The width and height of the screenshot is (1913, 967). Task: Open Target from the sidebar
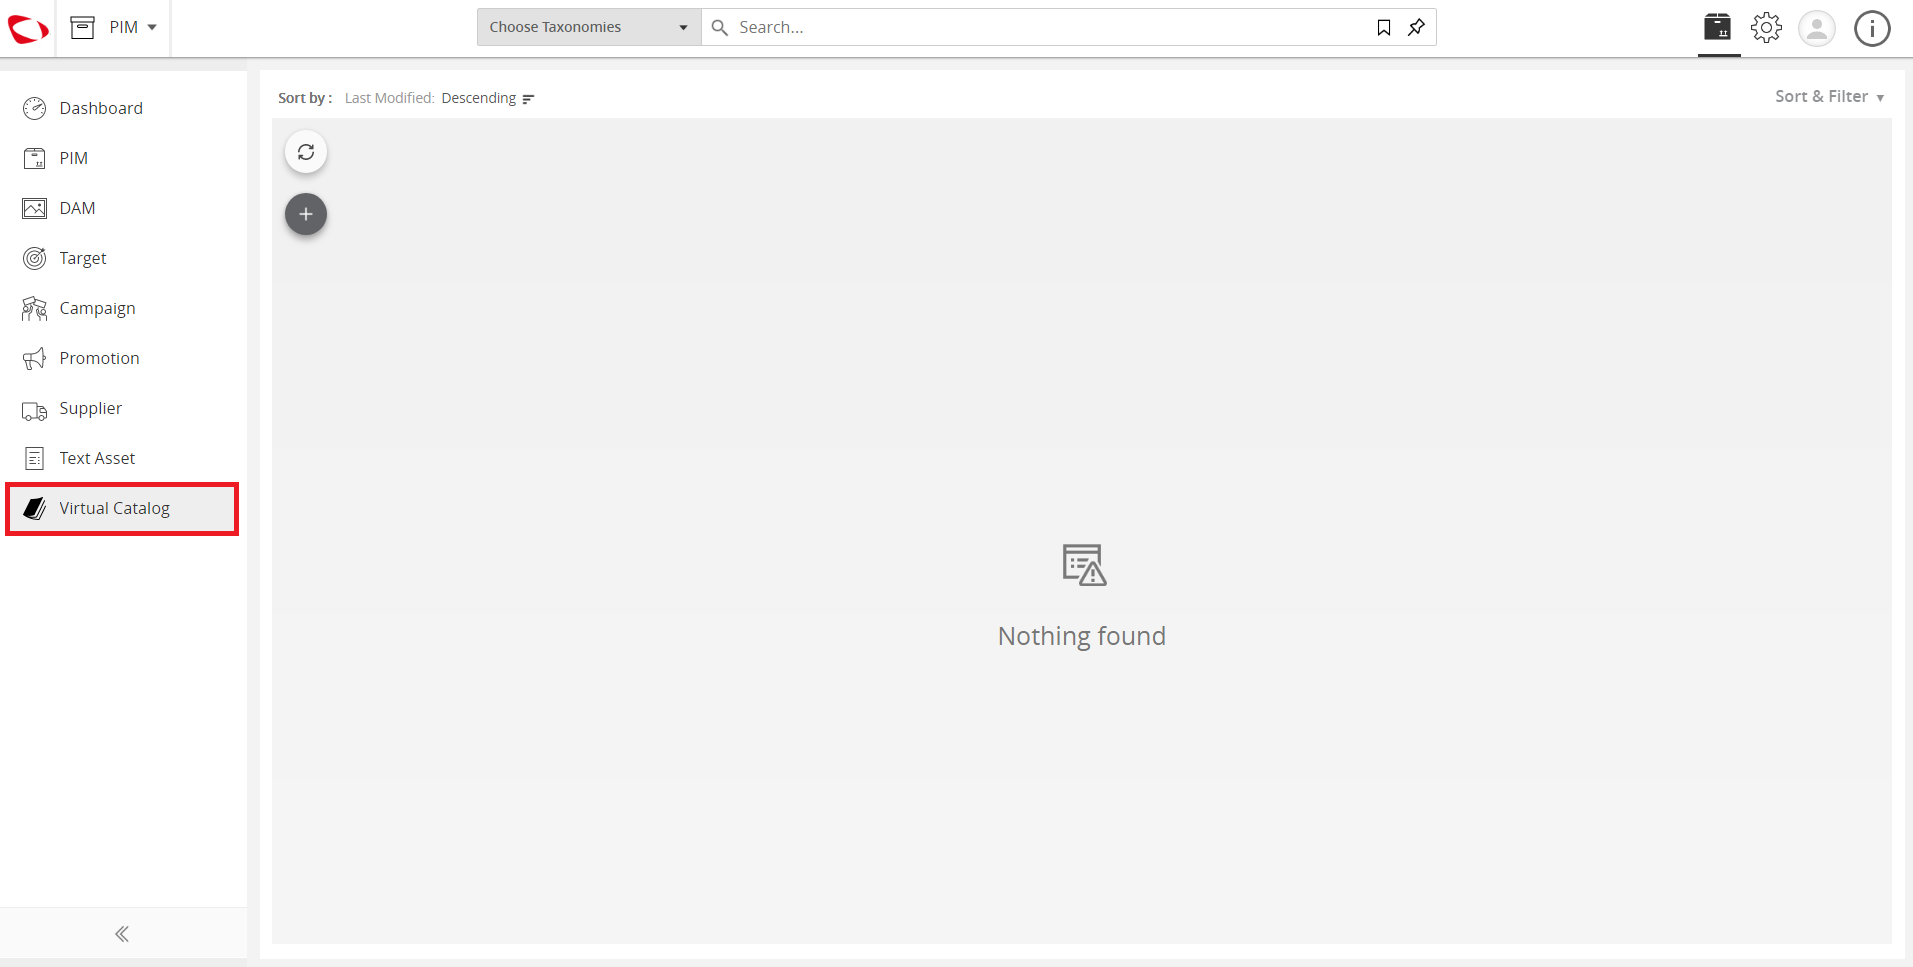click(x=123, y=258)
